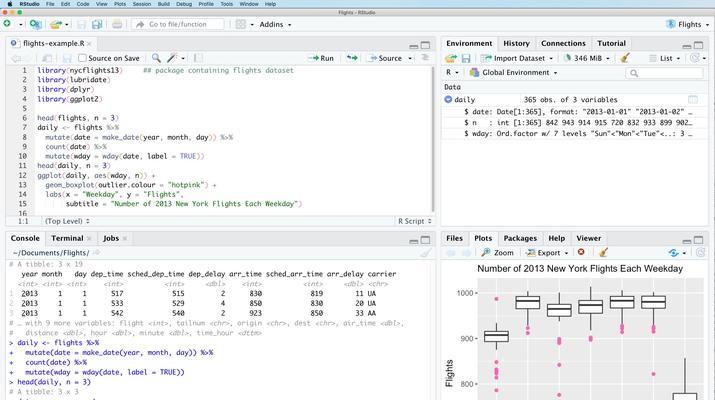Image resolution: width=715 pixels, height=400 pixels.
Task: Click the console working directory arrow icon
Action: point(96,252)
